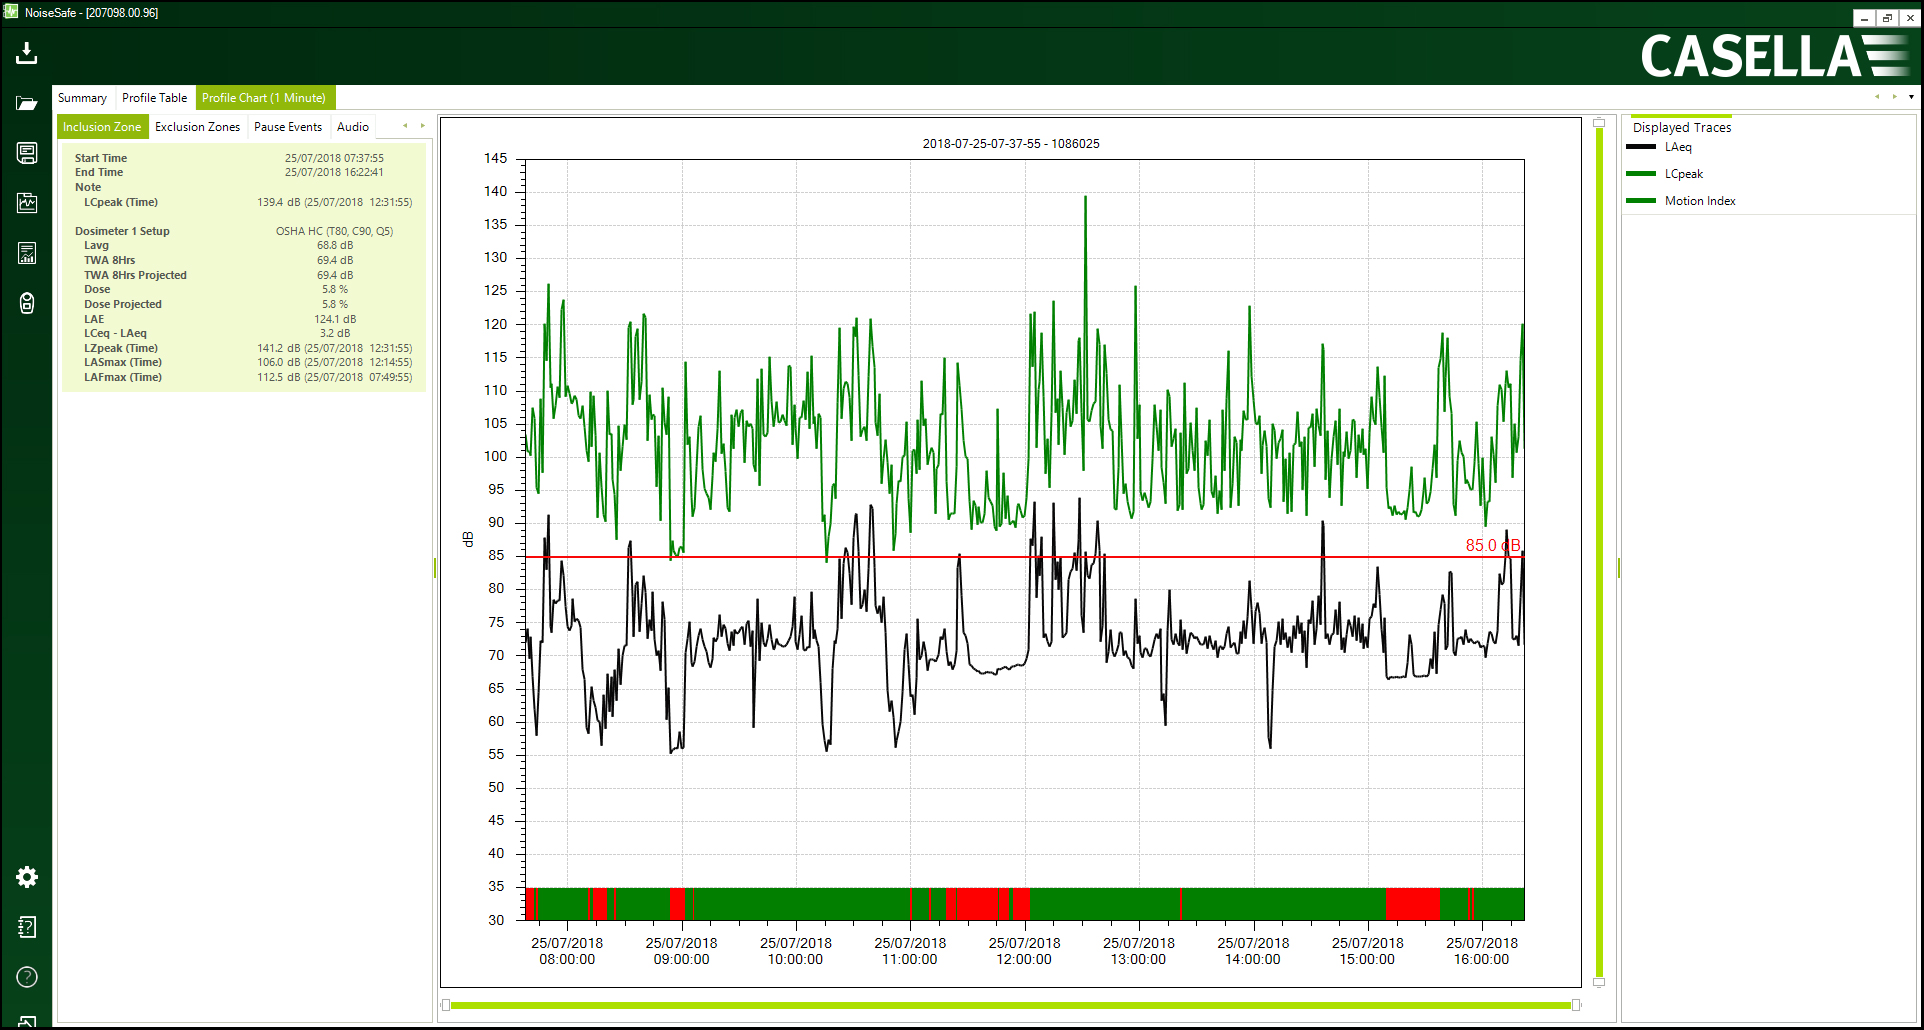The image size is (1924, 1030).
Task: Click the LCpeak green trace swatch
Action: (x=1641, y=174)
